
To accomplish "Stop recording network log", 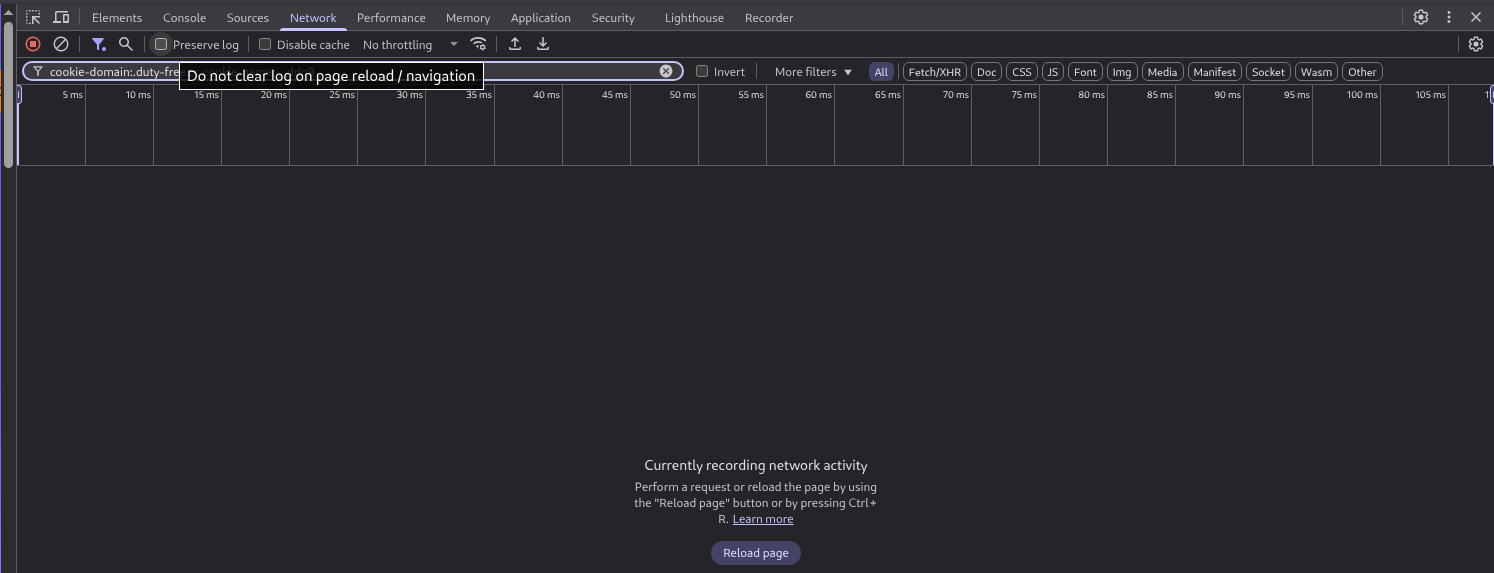I will point(33,44).
